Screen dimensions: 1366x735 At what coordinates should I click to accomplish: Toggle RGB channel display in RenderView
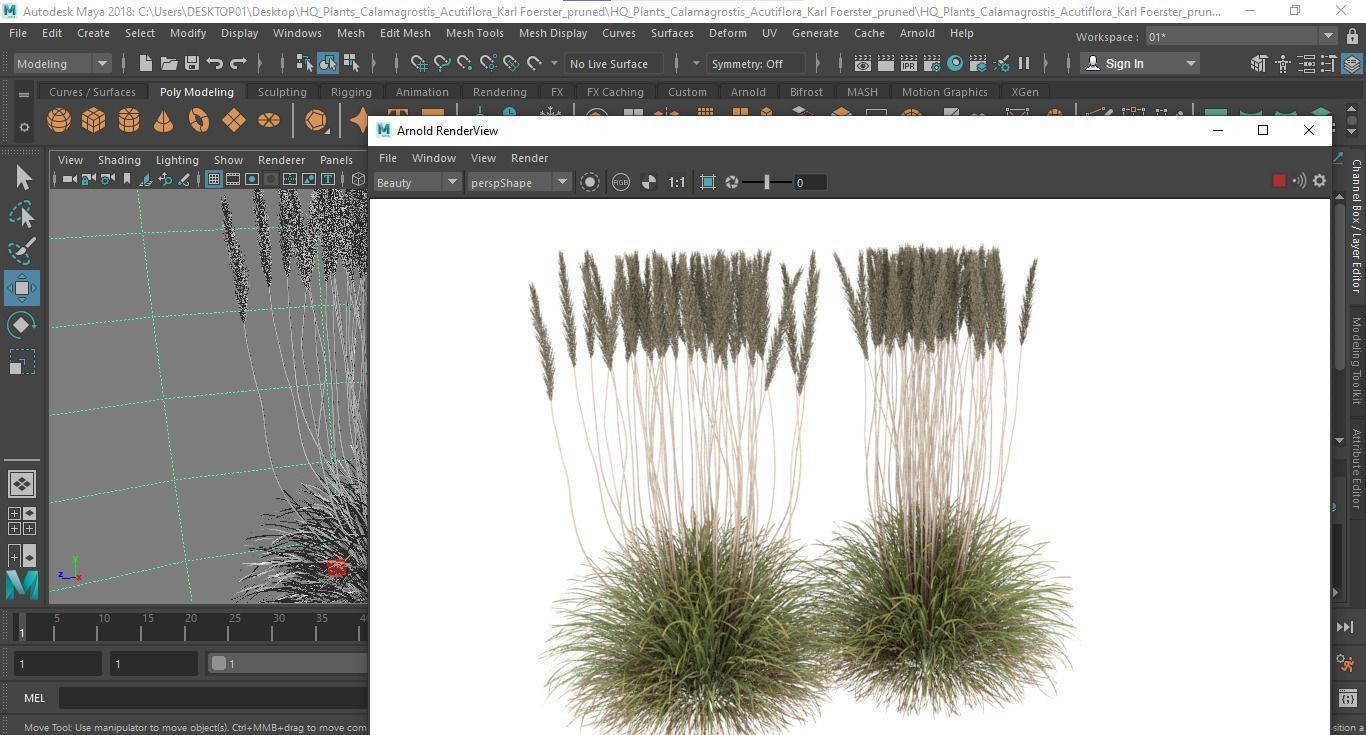tap(621, 182)
